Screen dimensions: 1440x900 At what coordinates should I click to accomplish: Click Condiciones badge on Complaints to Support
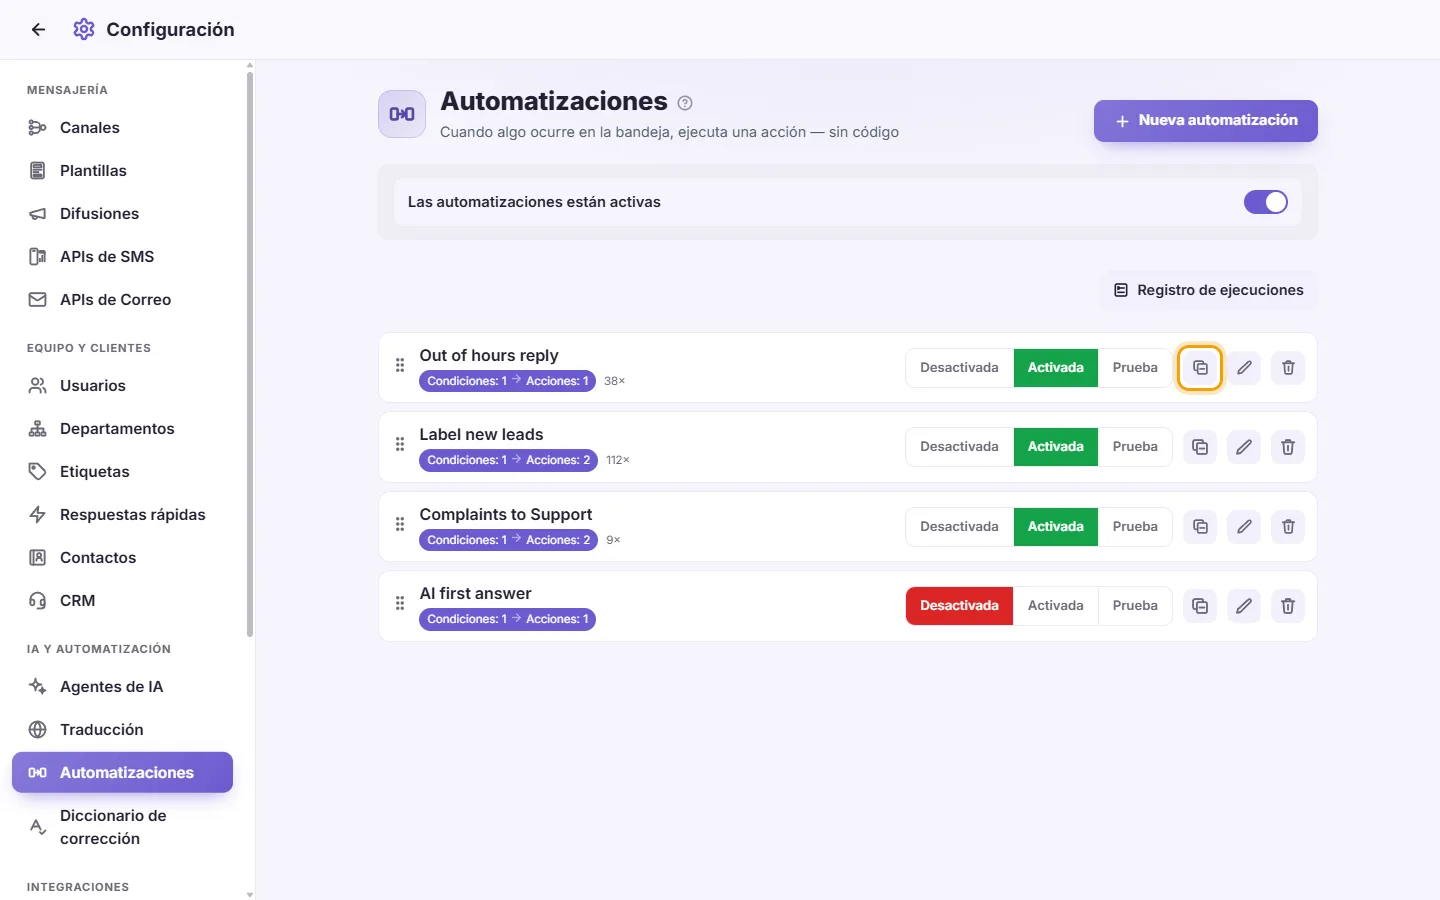pyautogui.click(x=509, y=540)
